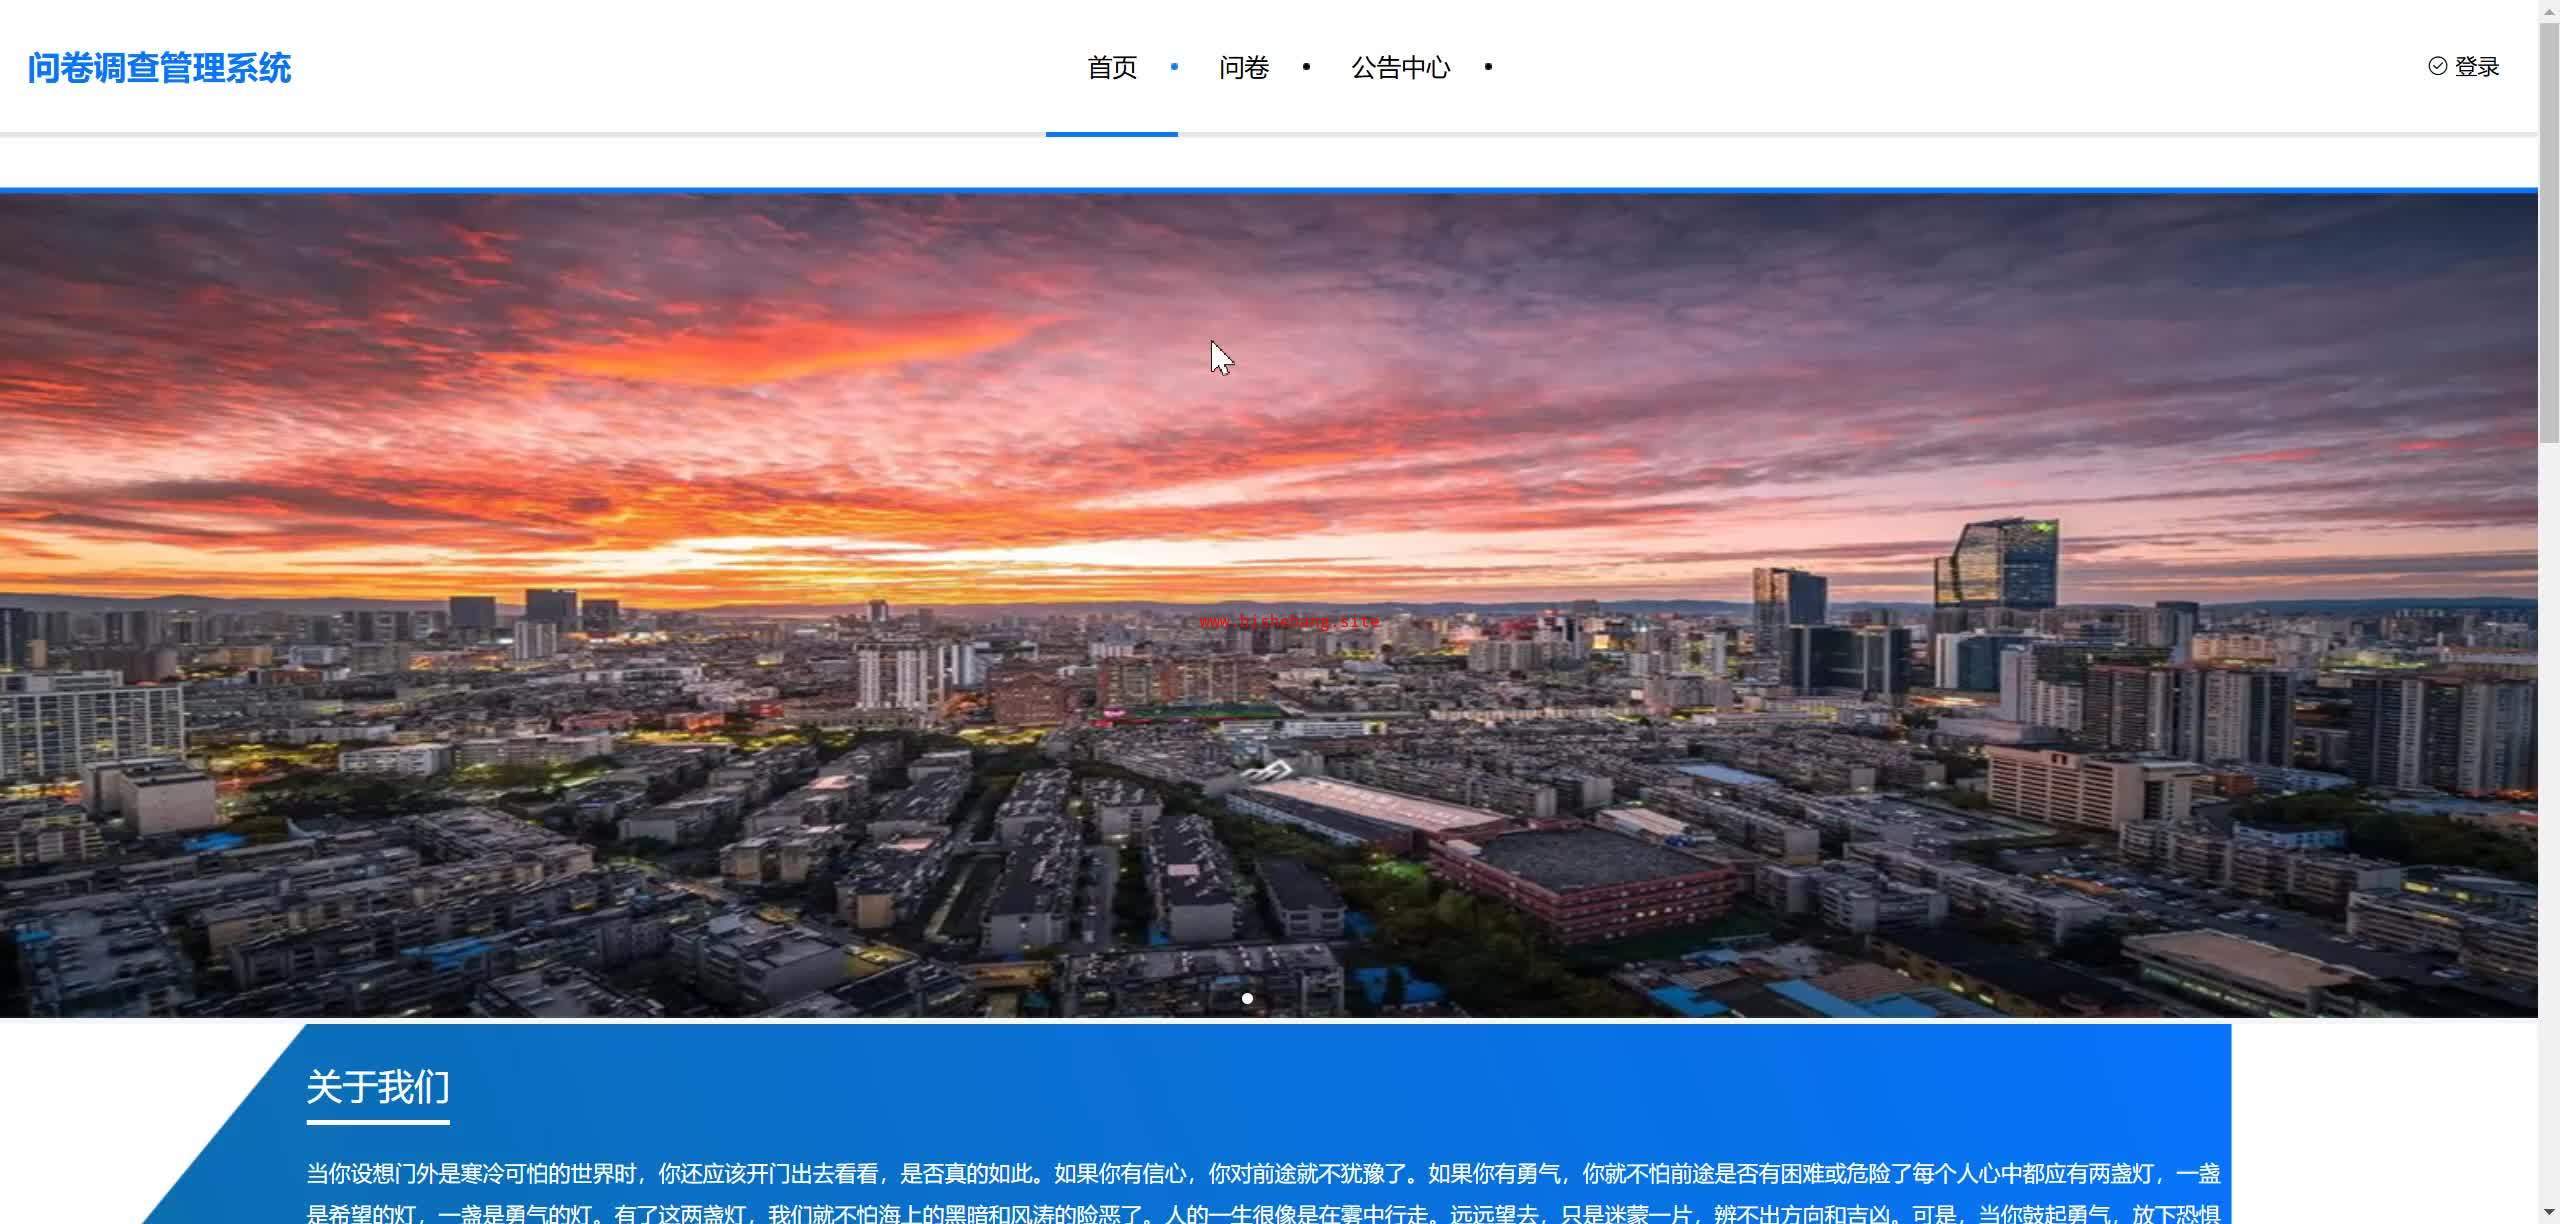The width and height of the screenshot is (2560, 1224).
Task: Click the blue underline beneath 首页 tab
Action: [1112, 134]
